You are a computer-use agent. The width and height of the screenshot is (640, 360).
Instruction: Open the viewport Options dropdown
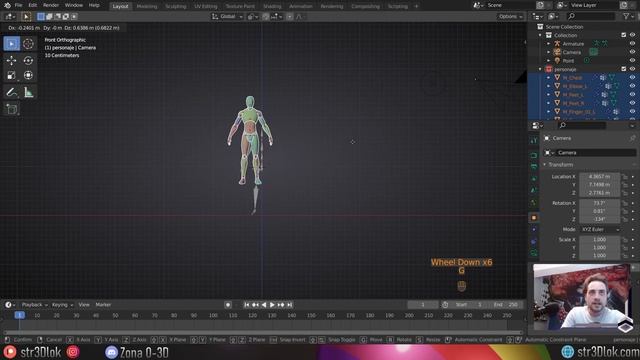[510, 17]
